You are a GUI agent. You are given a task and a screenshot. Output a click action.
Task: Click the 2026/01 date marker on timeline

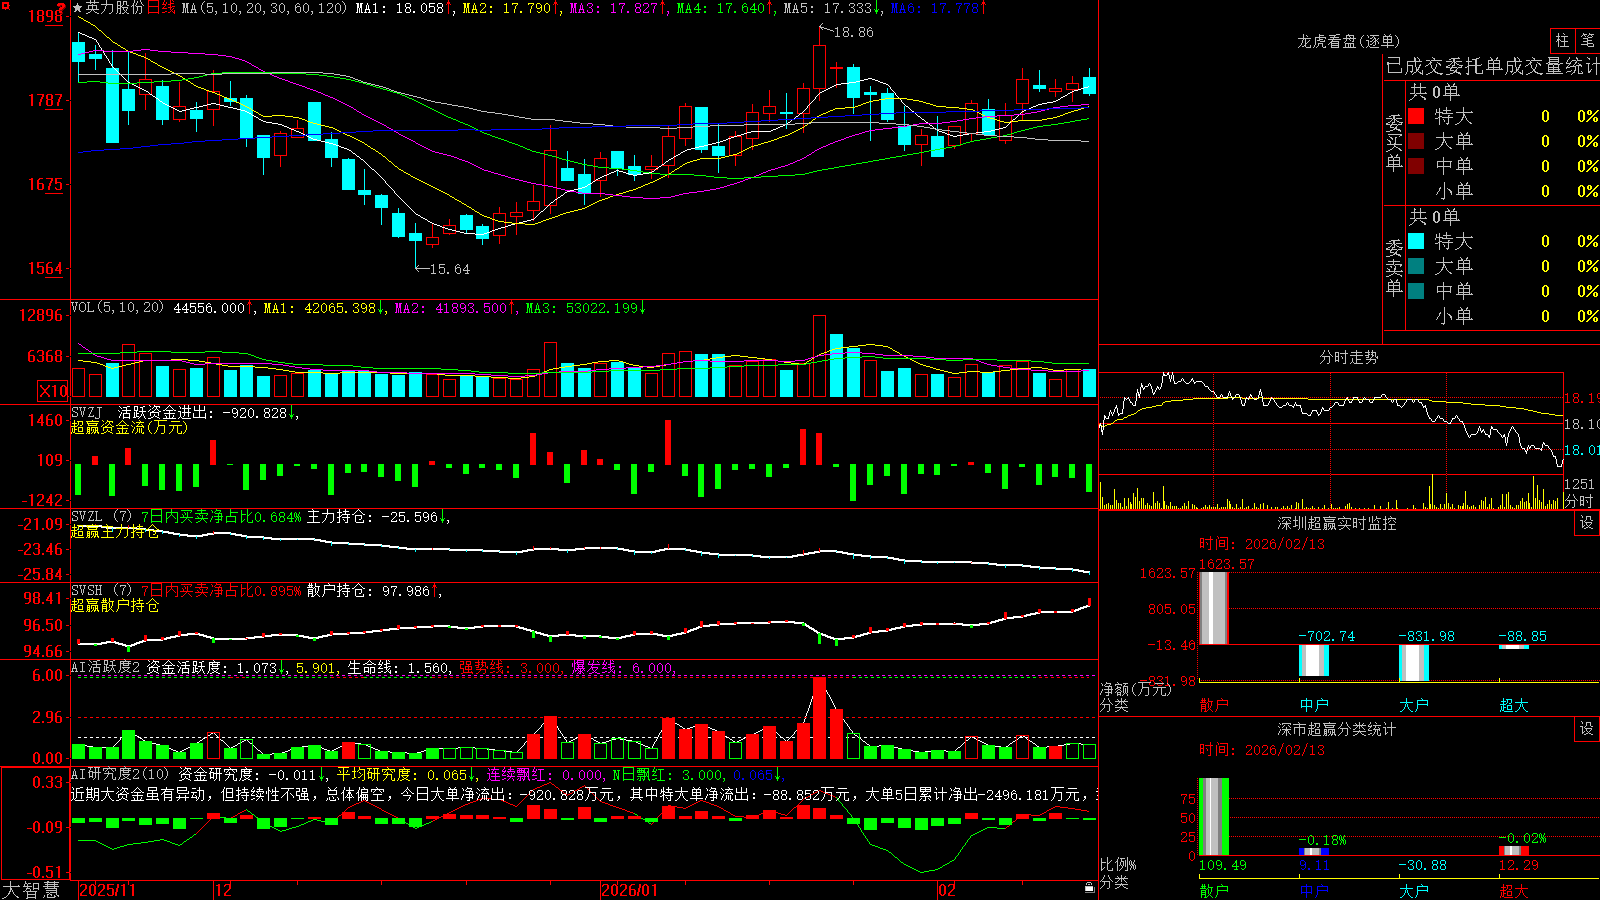coord(630,890)
